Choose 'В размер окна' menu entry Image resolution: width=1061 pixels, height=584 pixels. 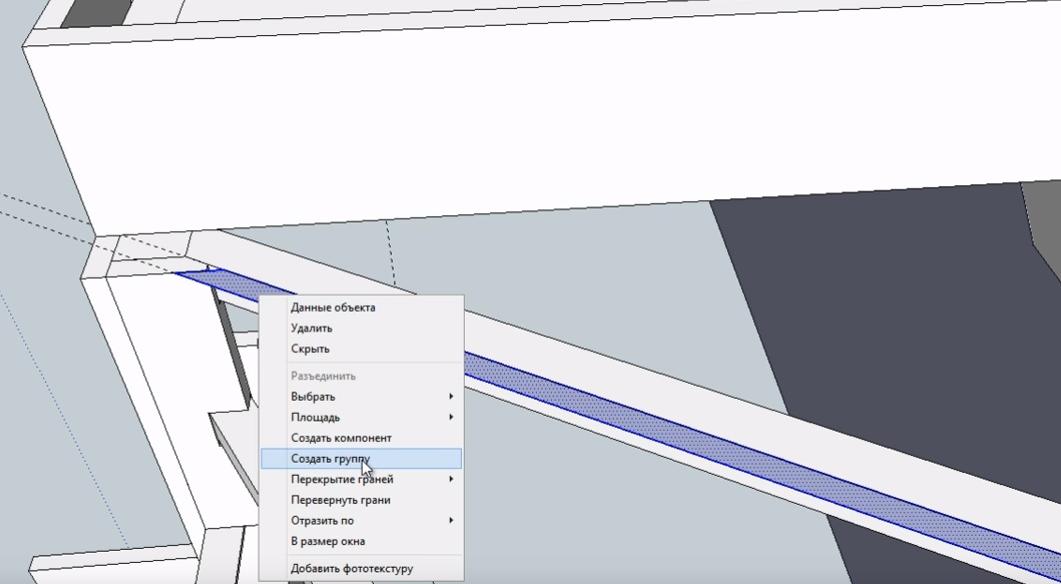click(327, 541)
